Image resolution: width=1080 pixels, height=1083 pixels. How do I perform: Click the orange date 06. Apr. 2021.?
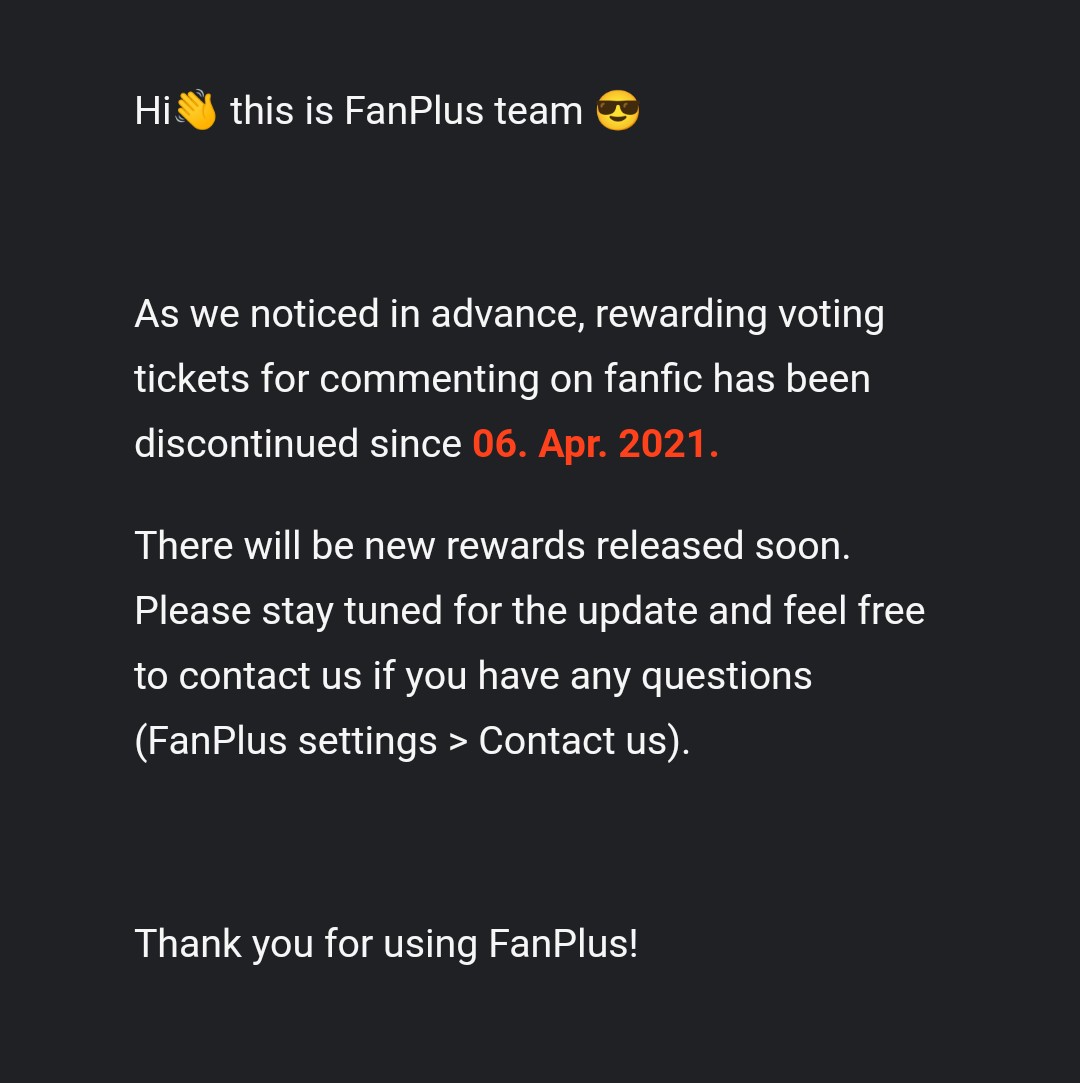coord(595,444)
